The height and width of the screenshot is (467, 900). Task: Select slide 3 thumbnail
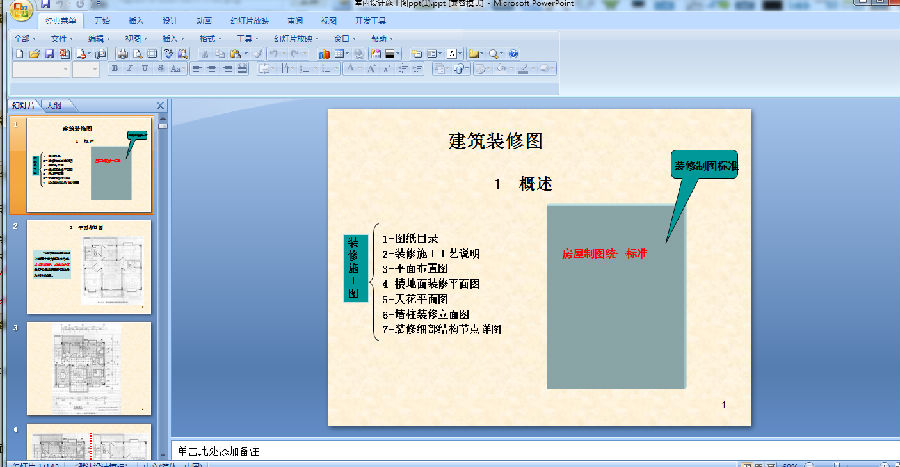click(89, 368)
